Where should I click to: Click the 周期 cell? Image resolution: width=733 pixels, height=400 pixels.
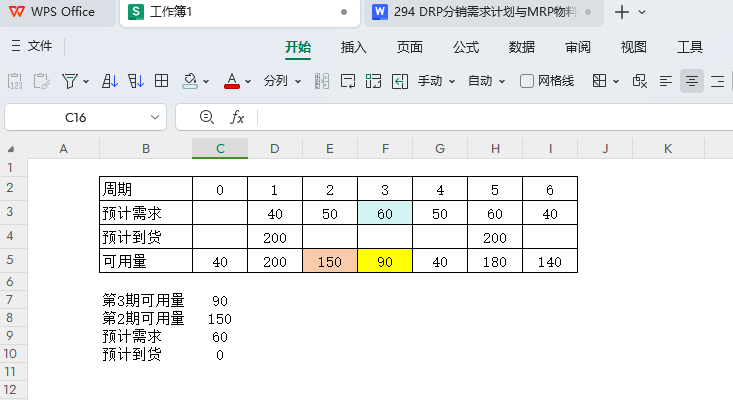click(x=145, y=189)
